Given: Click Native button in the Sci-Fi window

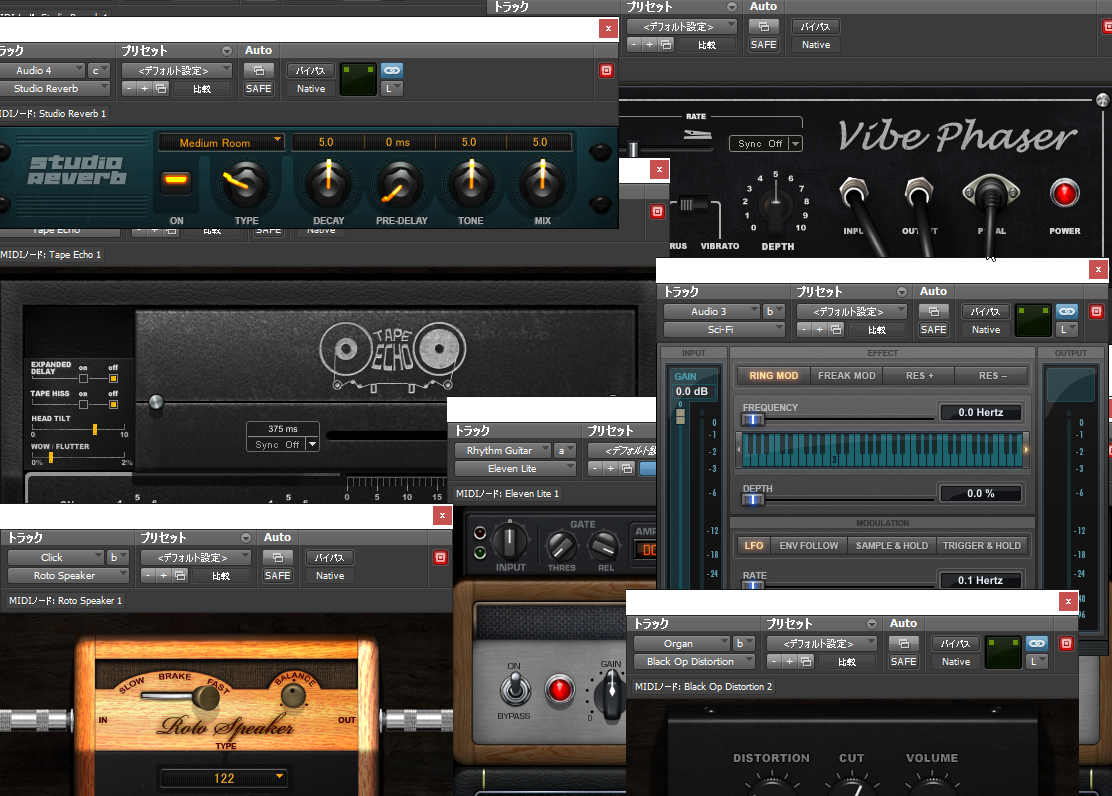Looking at the screenshot, I should 986,330.
